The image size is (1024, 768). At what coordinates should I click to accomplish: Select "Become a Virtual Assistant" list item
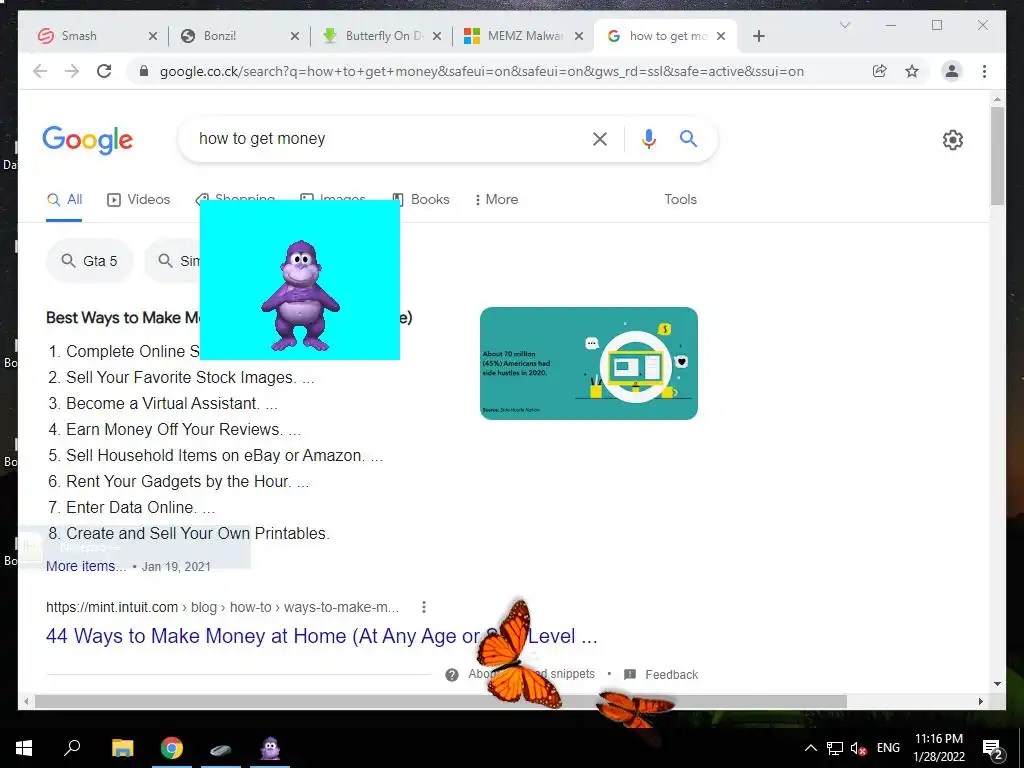click(x=161, y=404)
